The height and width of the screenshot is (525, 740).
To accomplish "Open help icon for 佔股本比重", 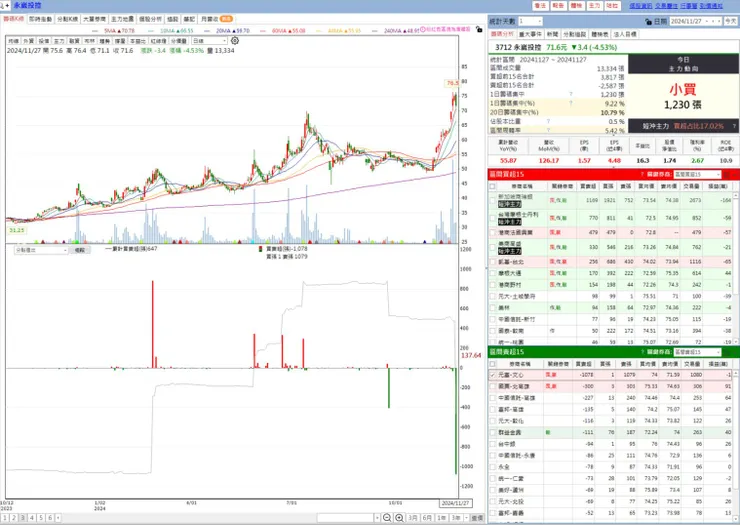I will click(x=548, y=121).
